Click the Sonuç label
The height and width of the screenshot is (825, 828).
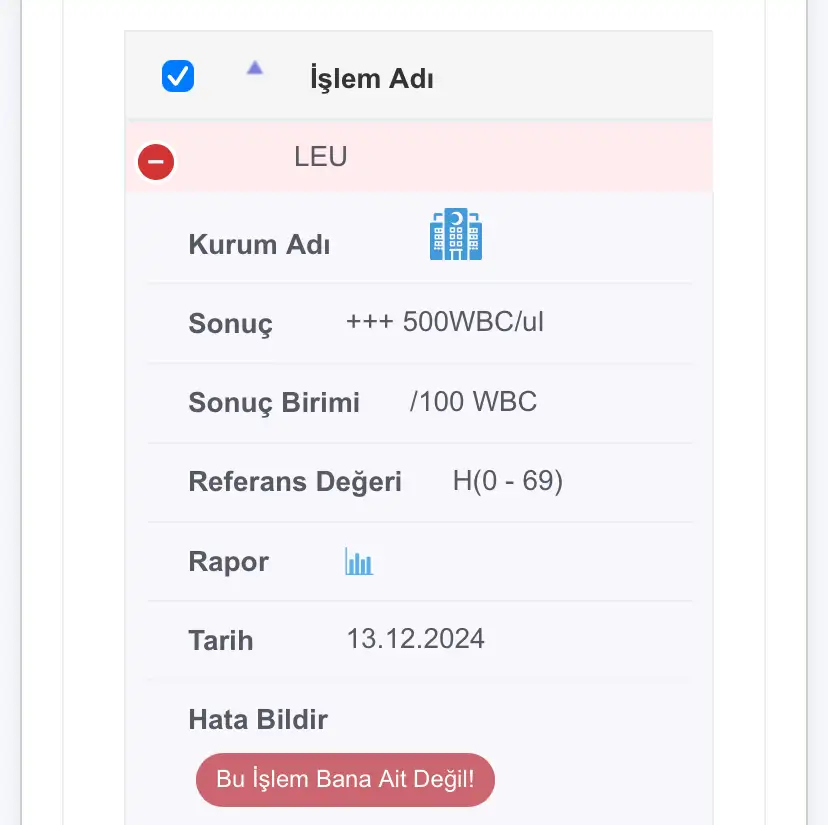coord(231,323)
